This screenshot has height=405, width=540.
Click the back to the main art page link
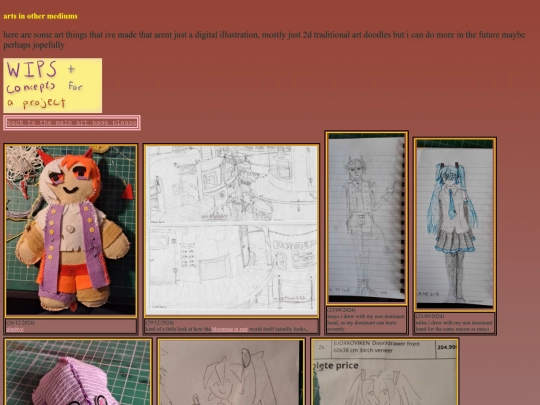pos(72,123)
